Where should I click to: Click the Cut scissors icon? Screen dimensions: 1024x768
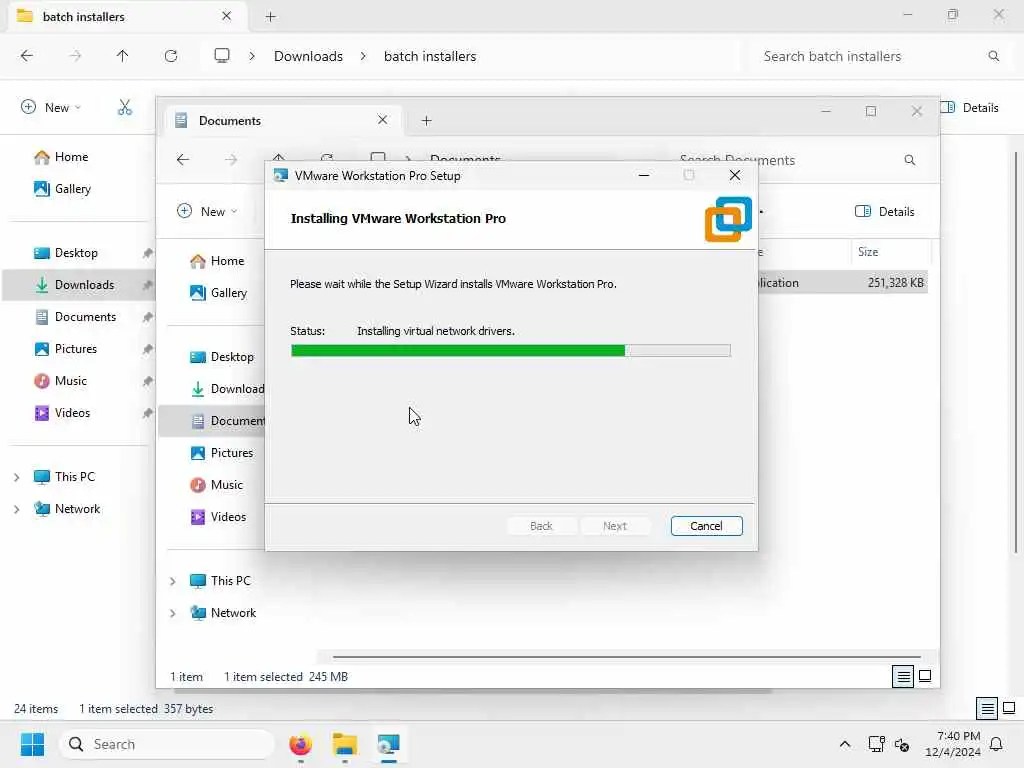(x=125, y=107)
